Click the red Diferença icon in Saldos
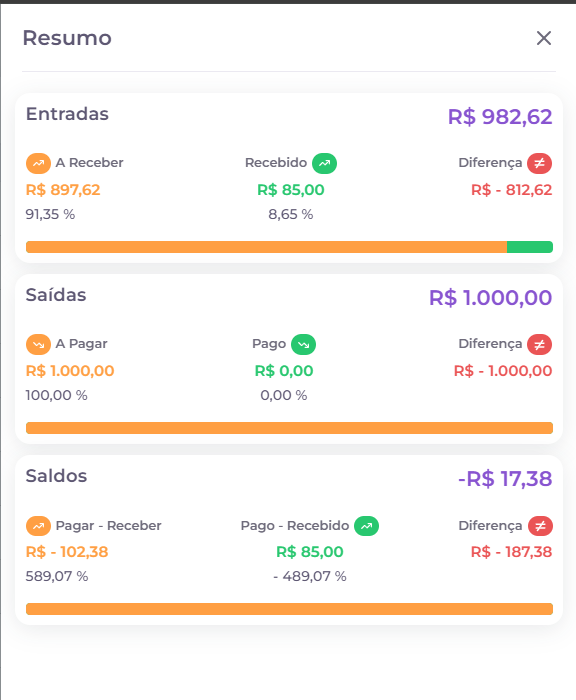Screen dimensions: 576x700 540,526
